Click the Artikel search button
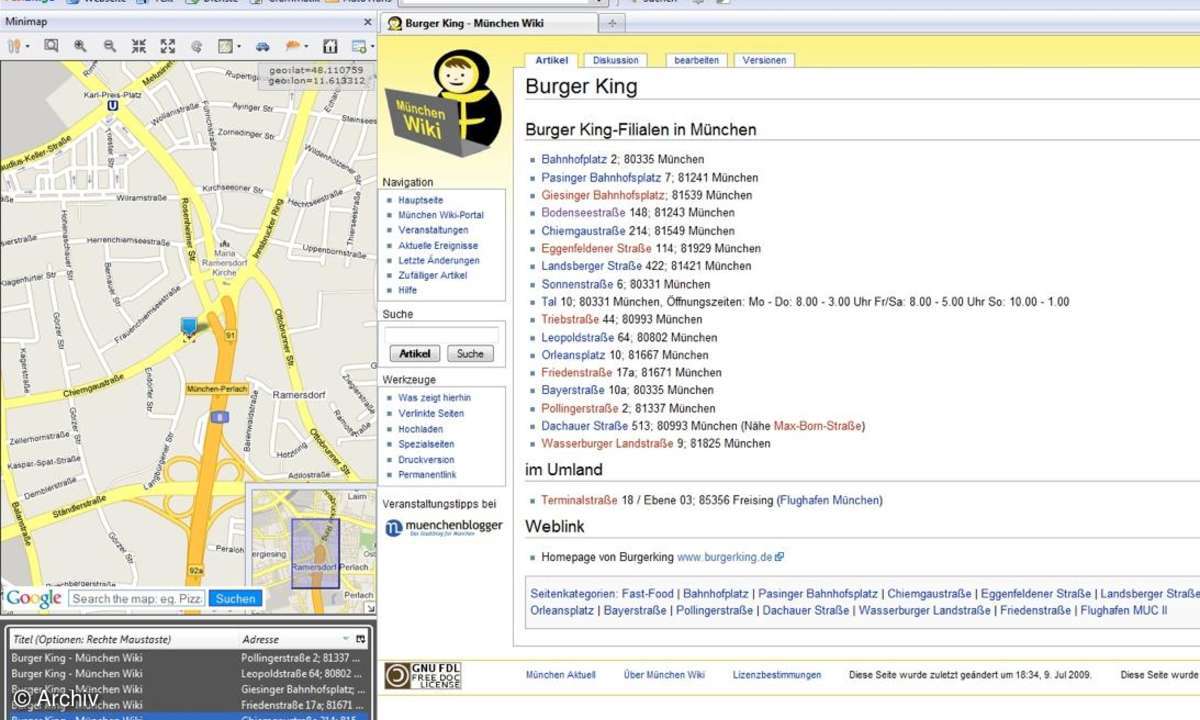 [415, 353]
